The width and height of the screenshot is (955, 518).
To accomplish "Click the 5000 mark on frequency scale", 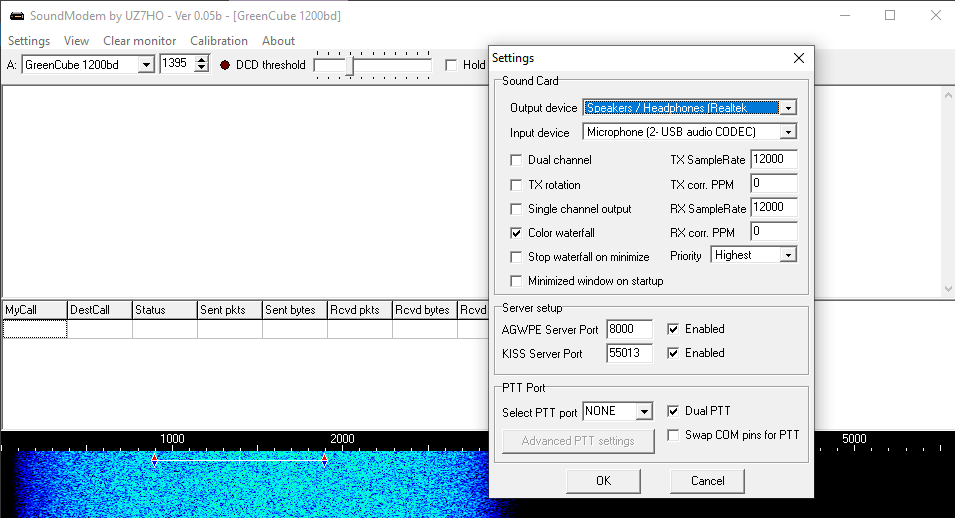I will 854,439.
